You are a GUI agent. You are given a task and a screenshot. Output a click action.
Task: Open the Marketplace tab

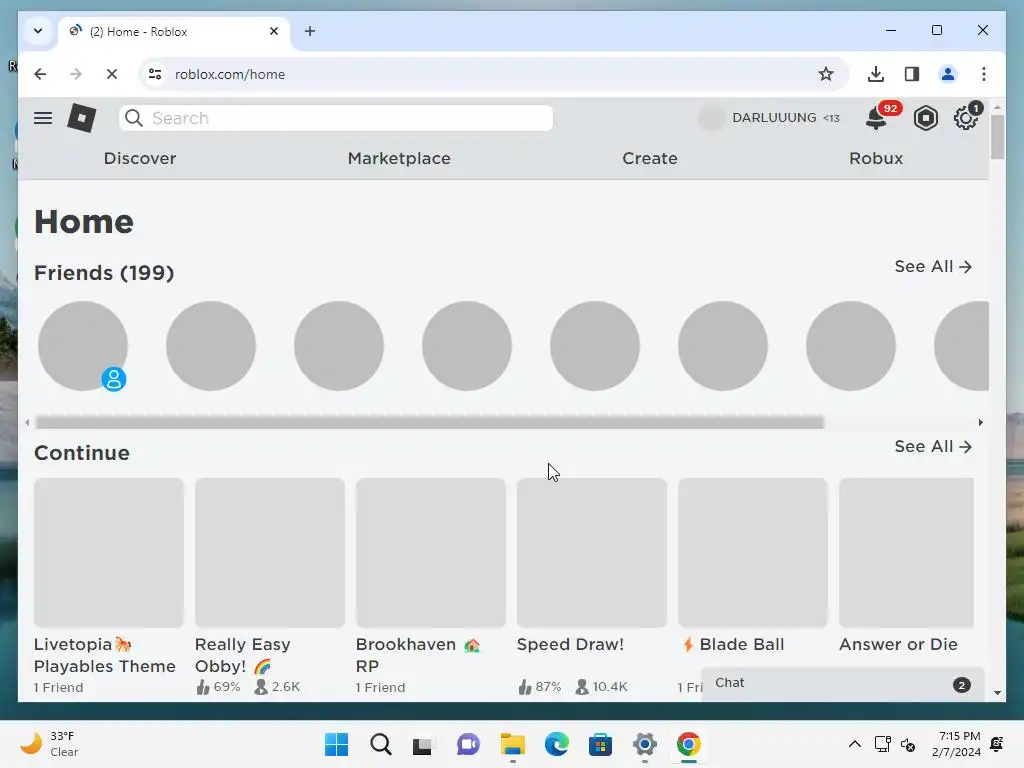click(399, 159)
